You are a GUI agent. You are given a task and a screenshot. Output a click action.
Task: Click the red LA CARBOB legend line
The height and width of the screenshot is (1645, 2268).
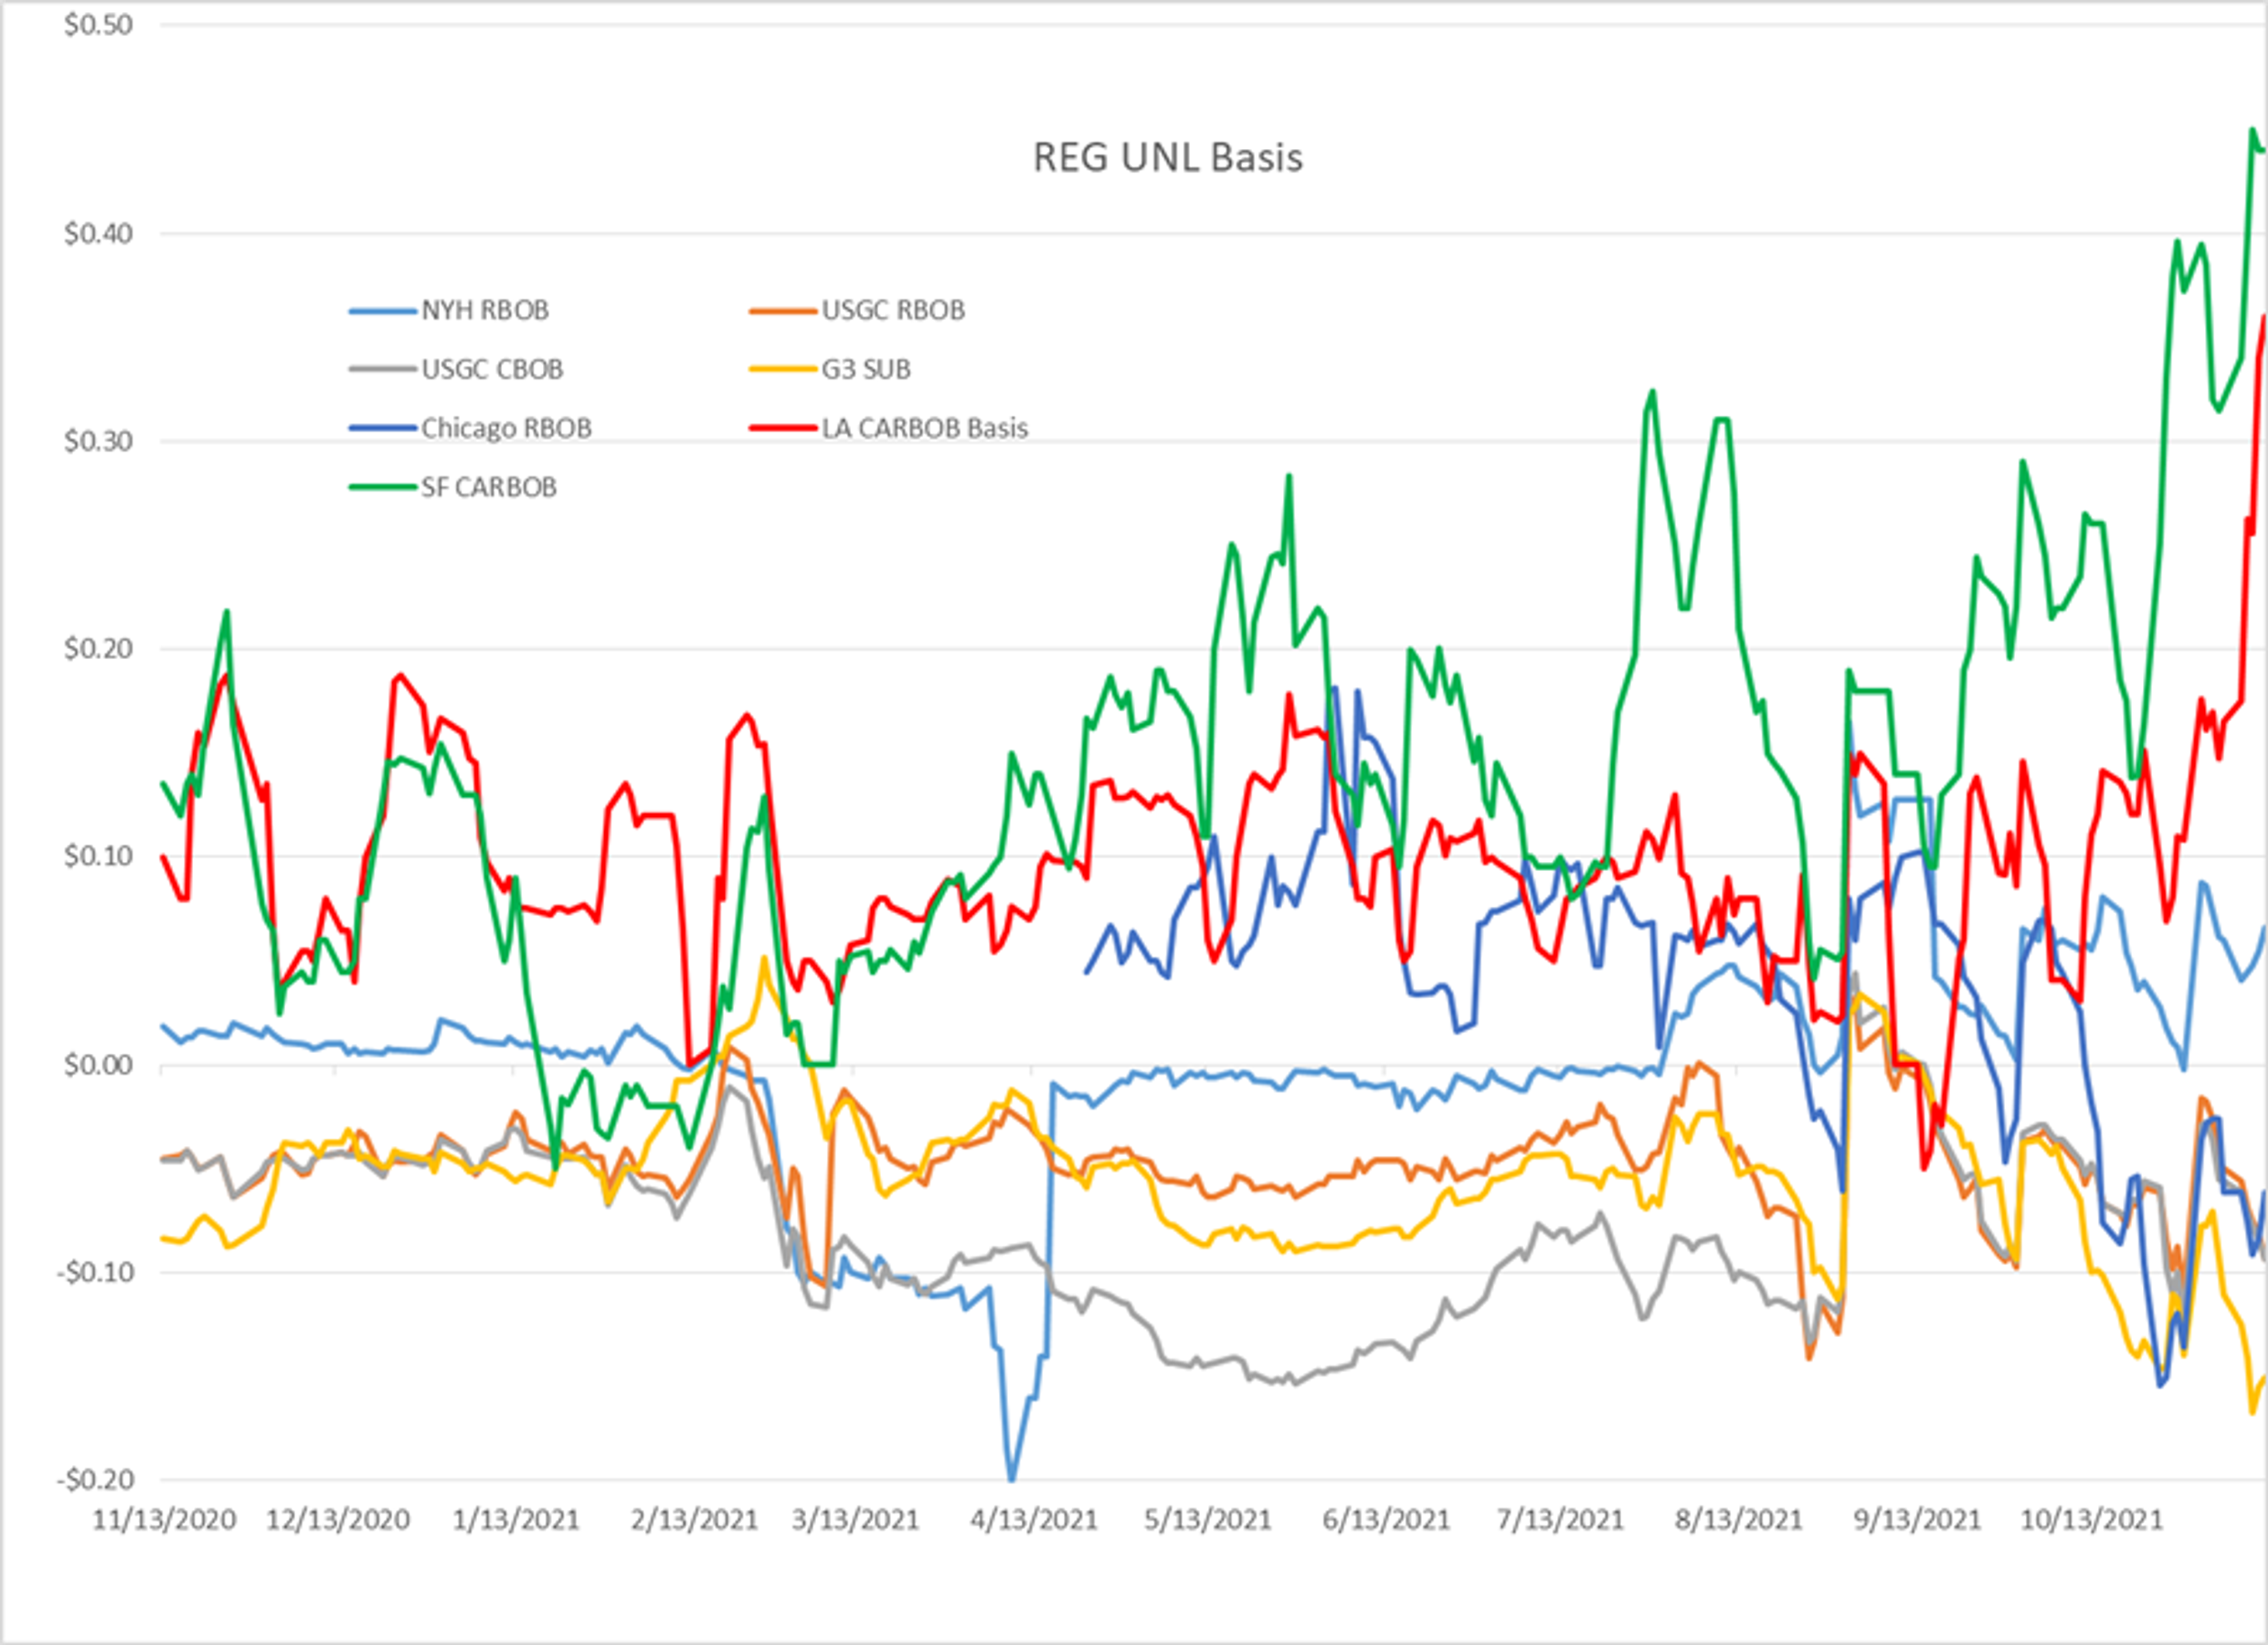783,429
